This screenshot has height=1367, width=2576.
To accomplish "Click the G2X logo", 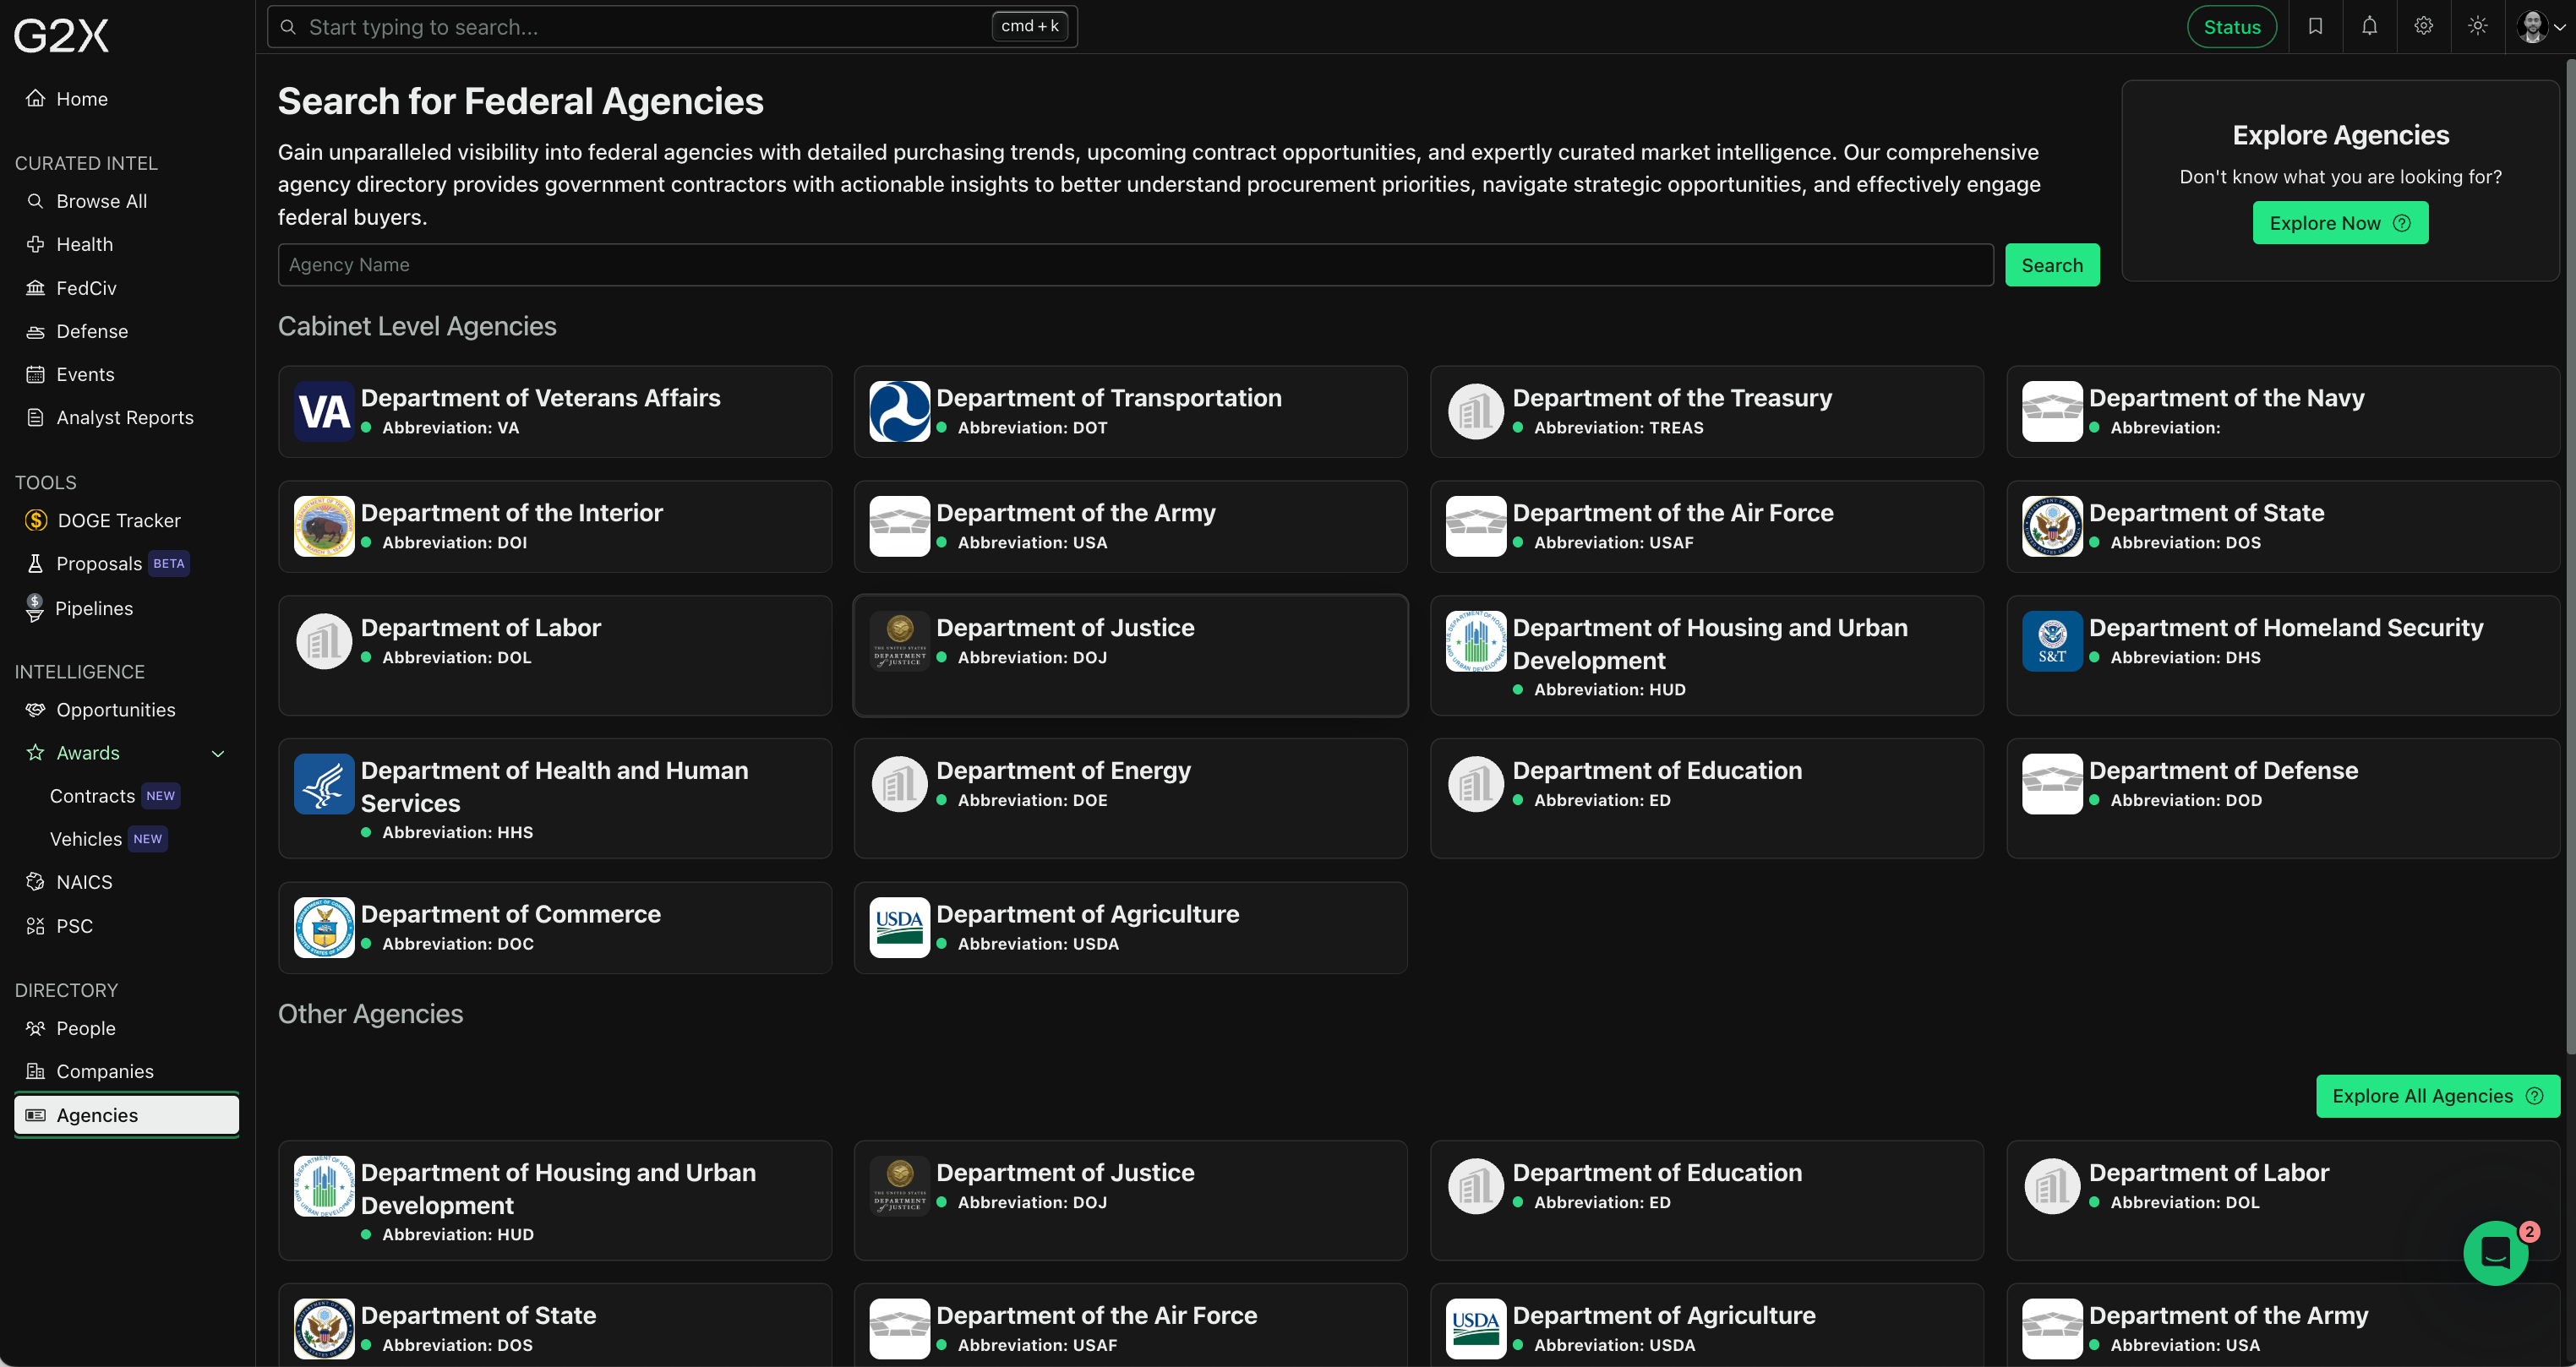I will [61, 35].
